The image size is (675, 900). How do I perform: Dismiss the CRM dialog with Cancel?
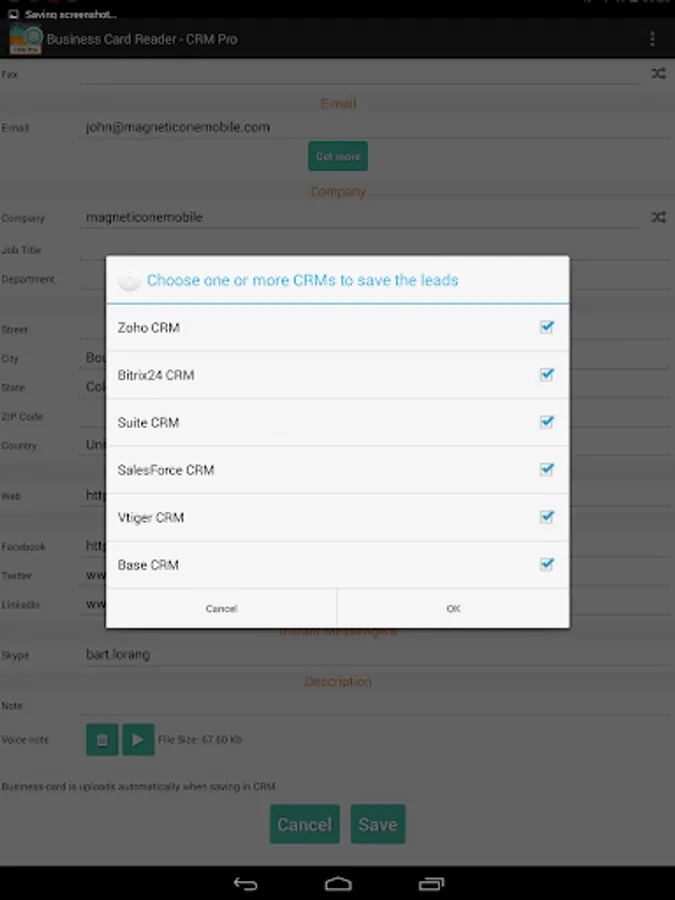coord(222,608)
